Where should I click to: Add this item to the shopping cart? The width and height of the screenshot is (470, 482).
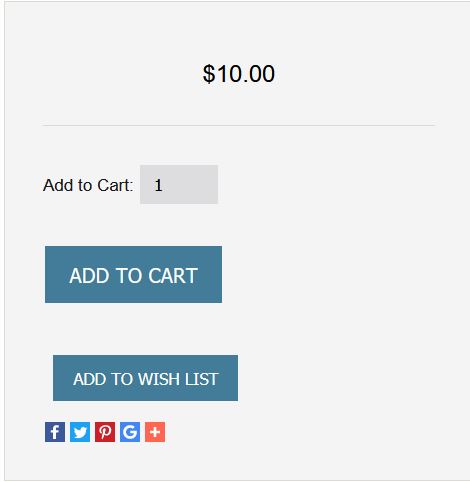(133, 274)
